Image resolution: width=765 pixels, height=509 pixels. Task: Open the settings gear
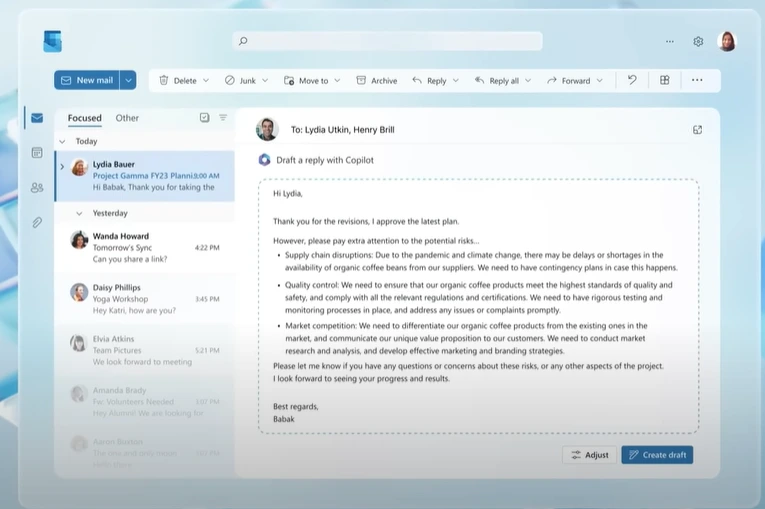click(x=698, y=41)
